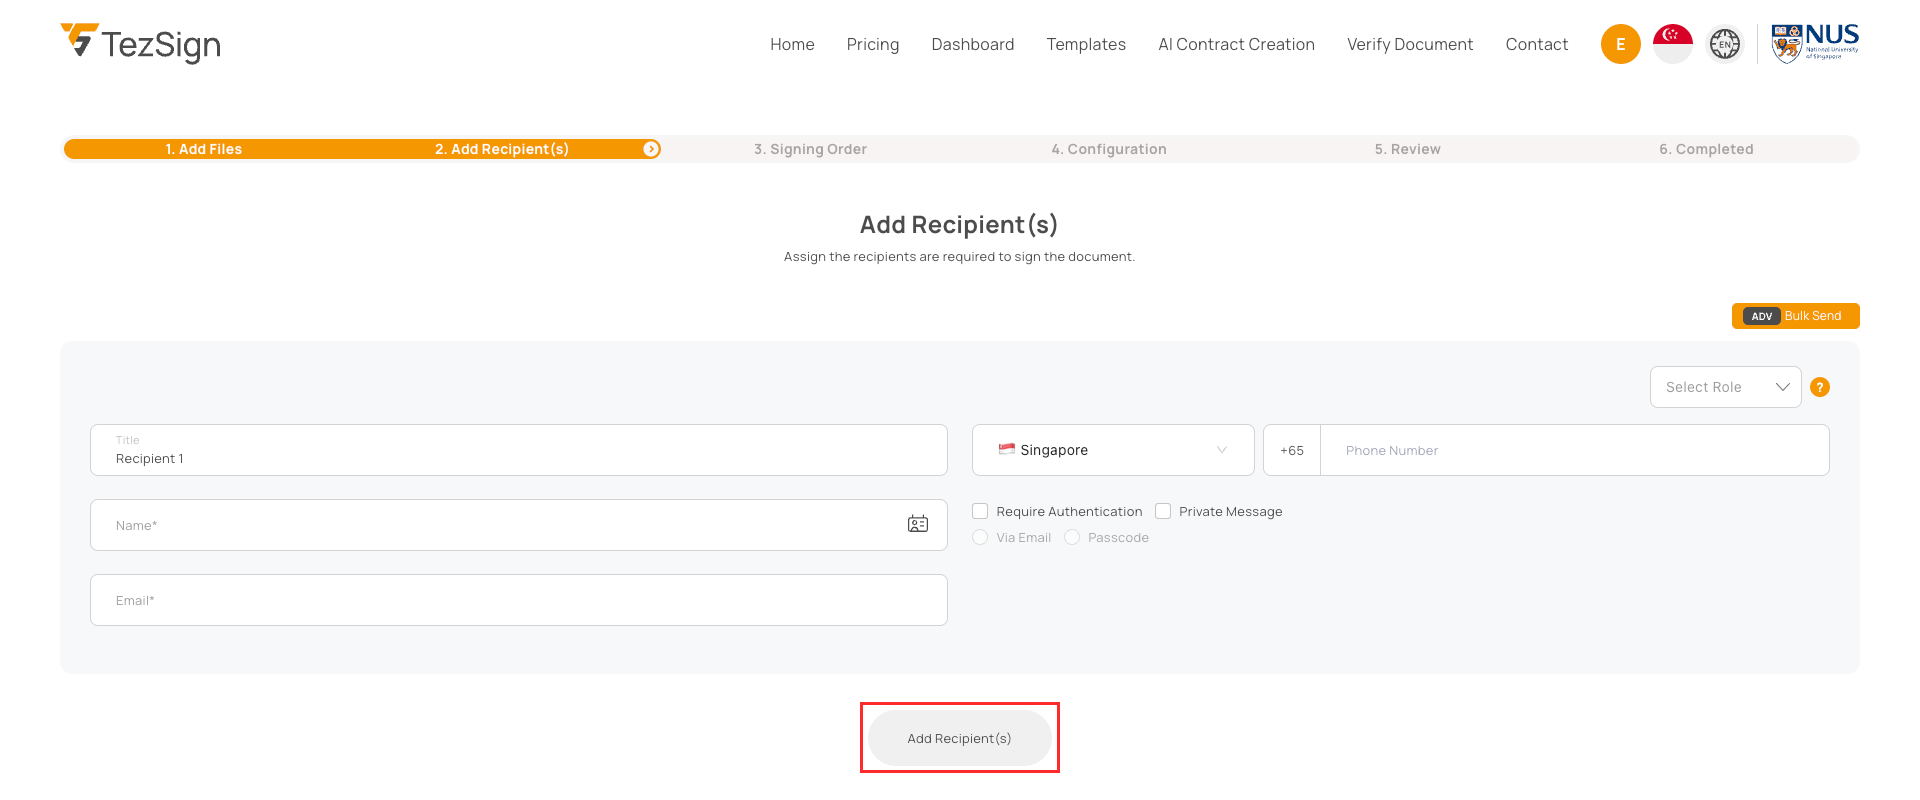Focus the Email input field
Image resolution: width=1920 pixels, height=800 pixels.
tap(518, 600)
